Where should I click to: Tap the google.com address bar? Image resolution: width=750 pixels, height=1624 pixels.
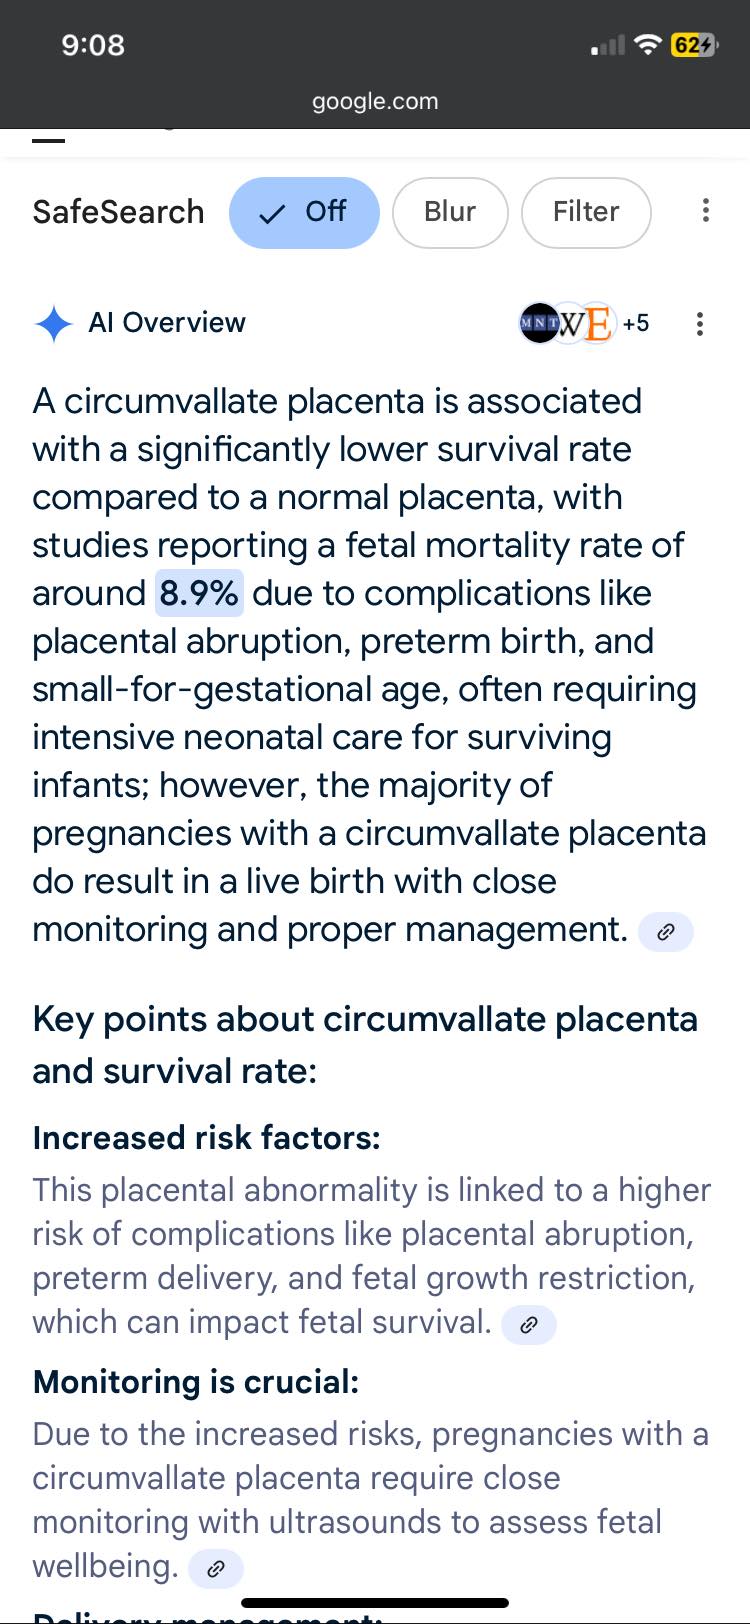click(375, 101)
